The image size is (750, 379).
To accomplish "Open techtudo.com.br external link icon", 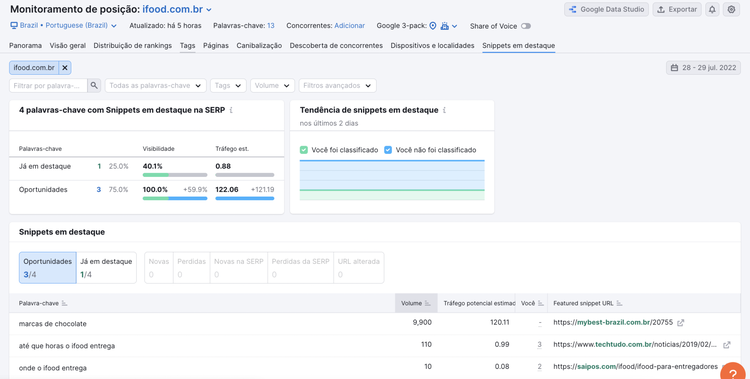I will [x=727, y=345].
